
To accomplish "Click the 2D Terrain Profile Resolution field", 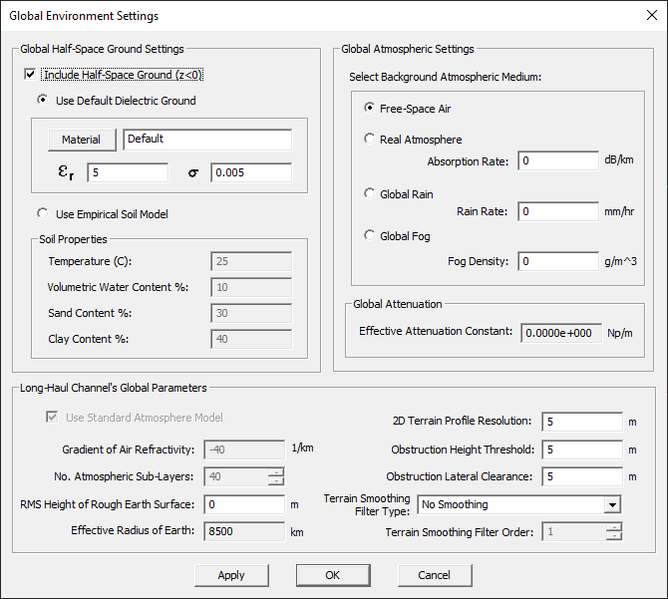I will pos(581,422).
